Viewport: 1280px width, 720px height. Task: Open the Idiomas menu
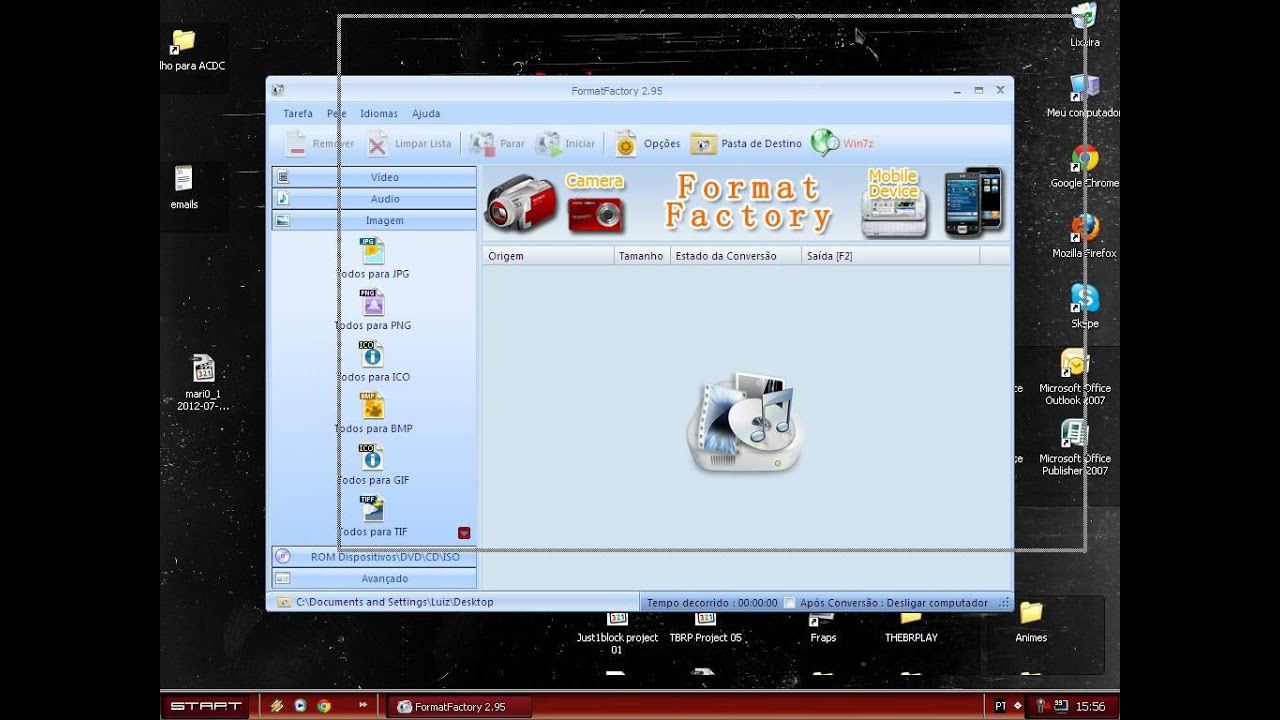pos(379,114)
